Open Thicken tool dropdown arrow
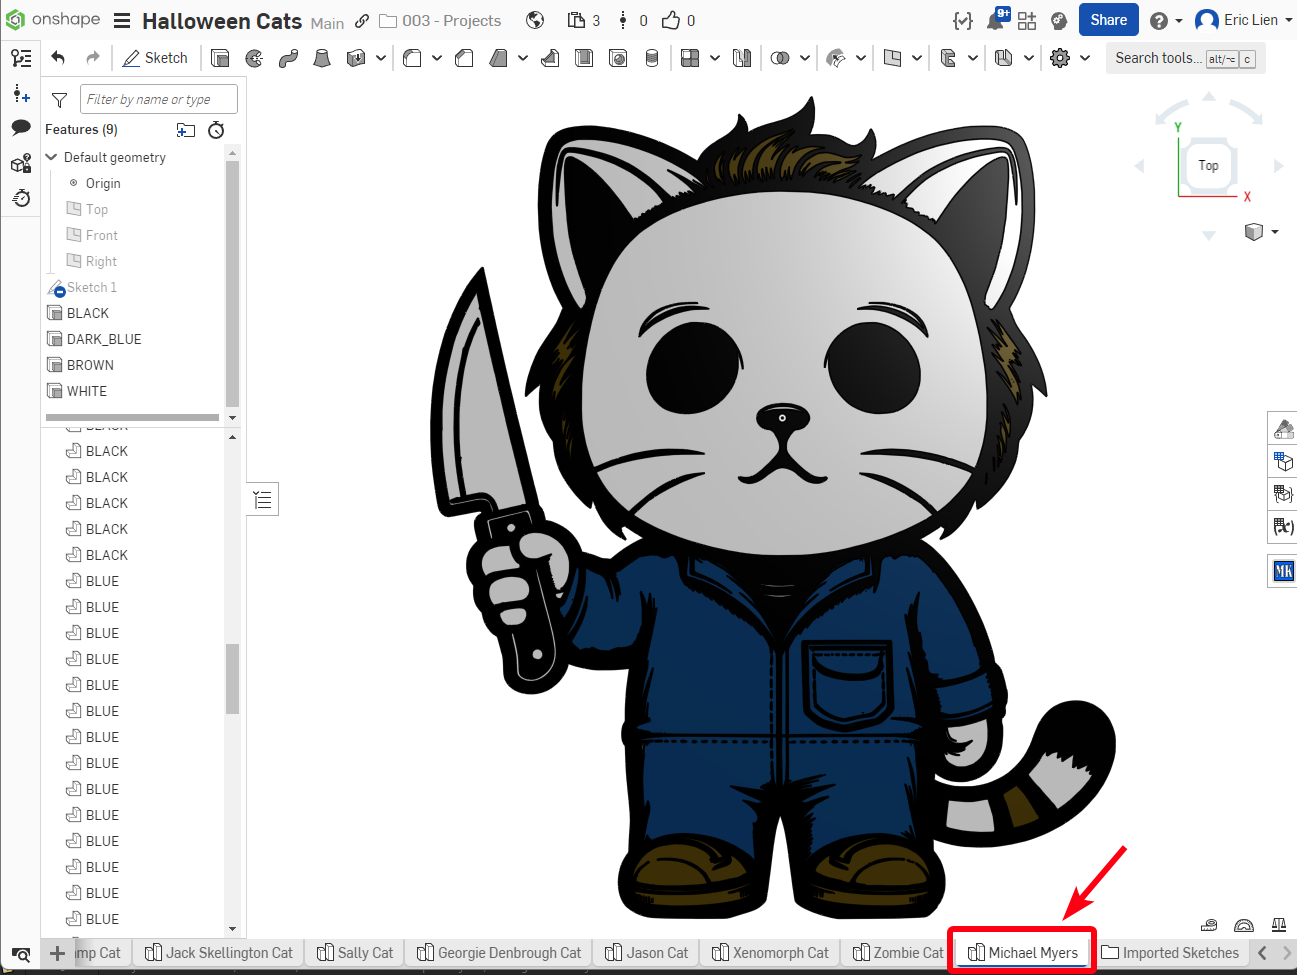Viewport: 1297px width, 975px height. pos(380,58)
